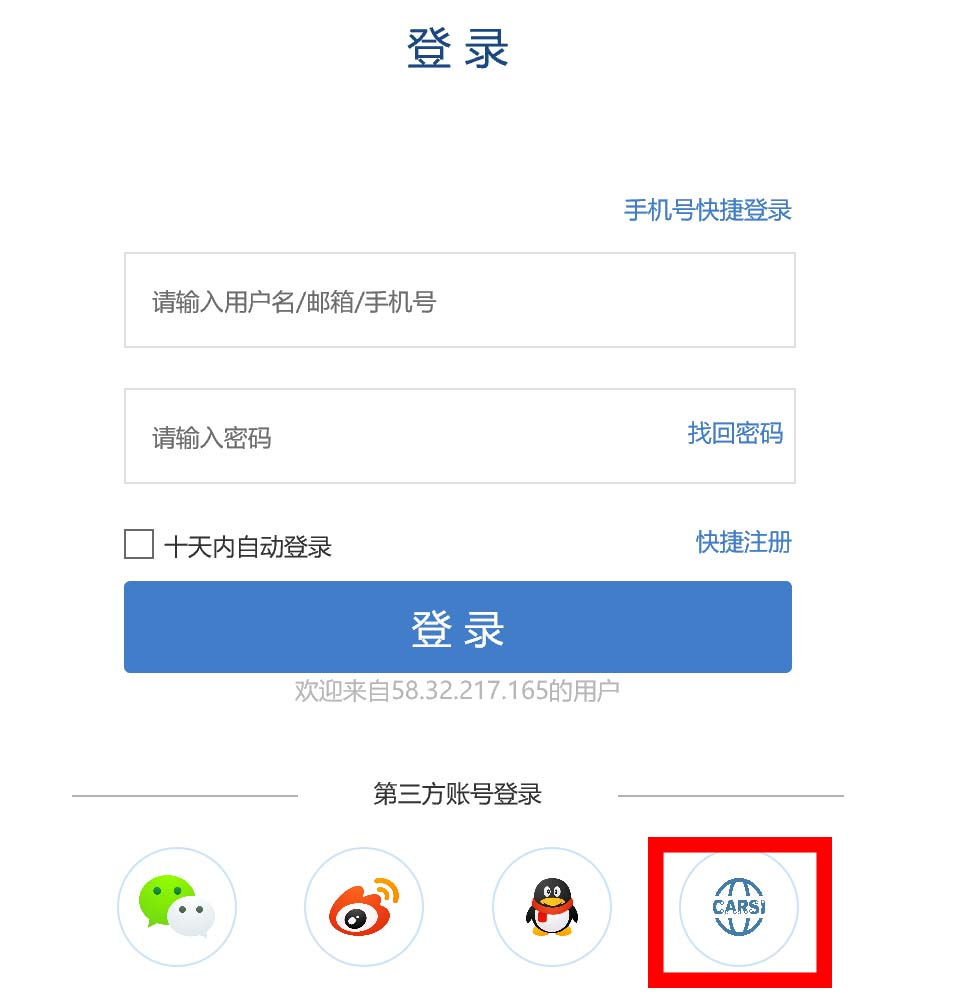Tick the 十天内自动登录 checkbox
Viewport: 972px width, 1002px height.
[139, 544]
